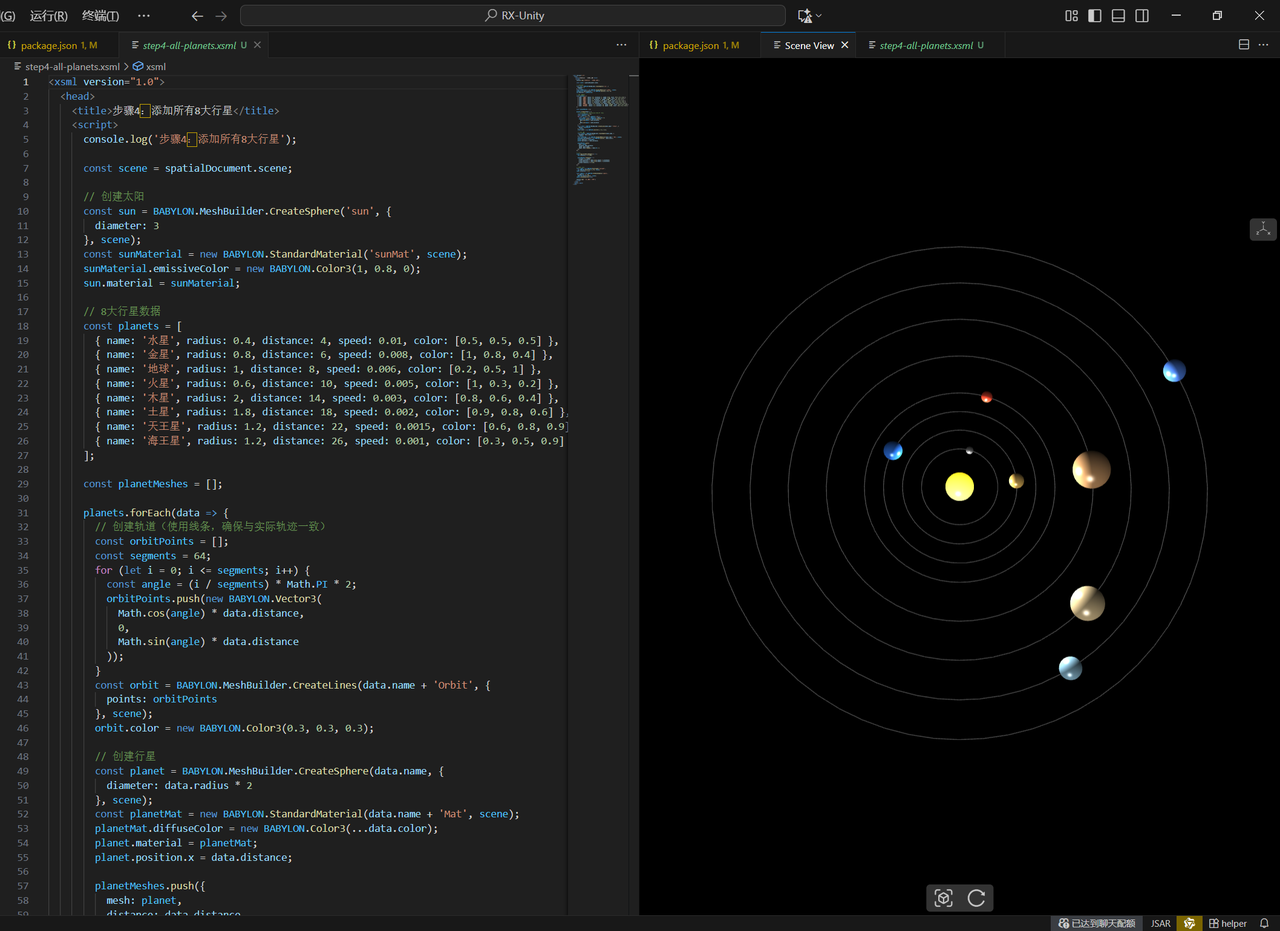Close the Scene View tab
The height and width of the screenshot is (931, 1280).
845,45
